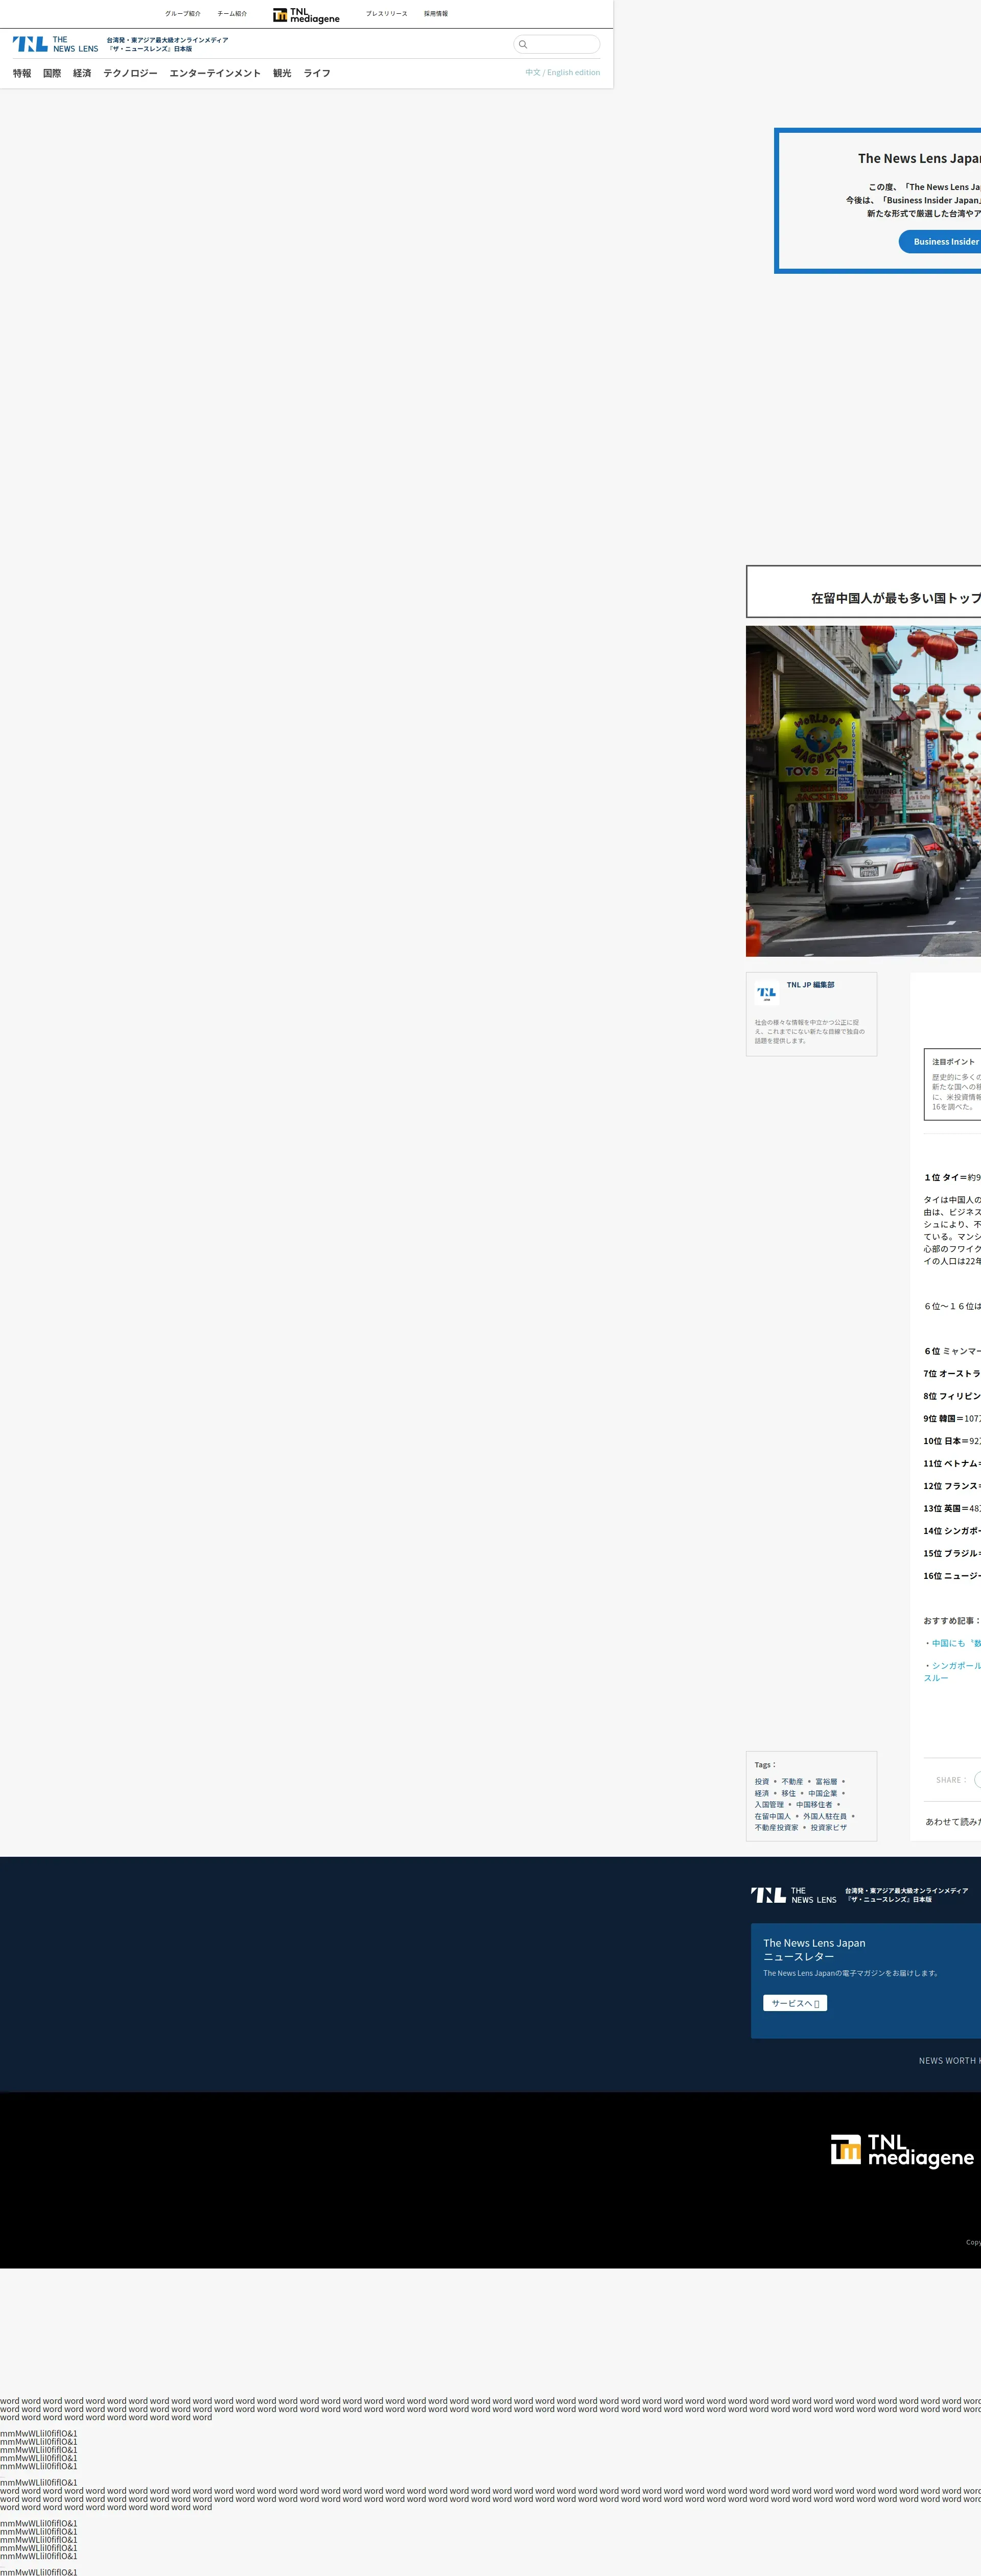The height and width of the screenshot is (2576, 981).
Task: Click the footer News Lens logo
Action: click(794, 1895)
